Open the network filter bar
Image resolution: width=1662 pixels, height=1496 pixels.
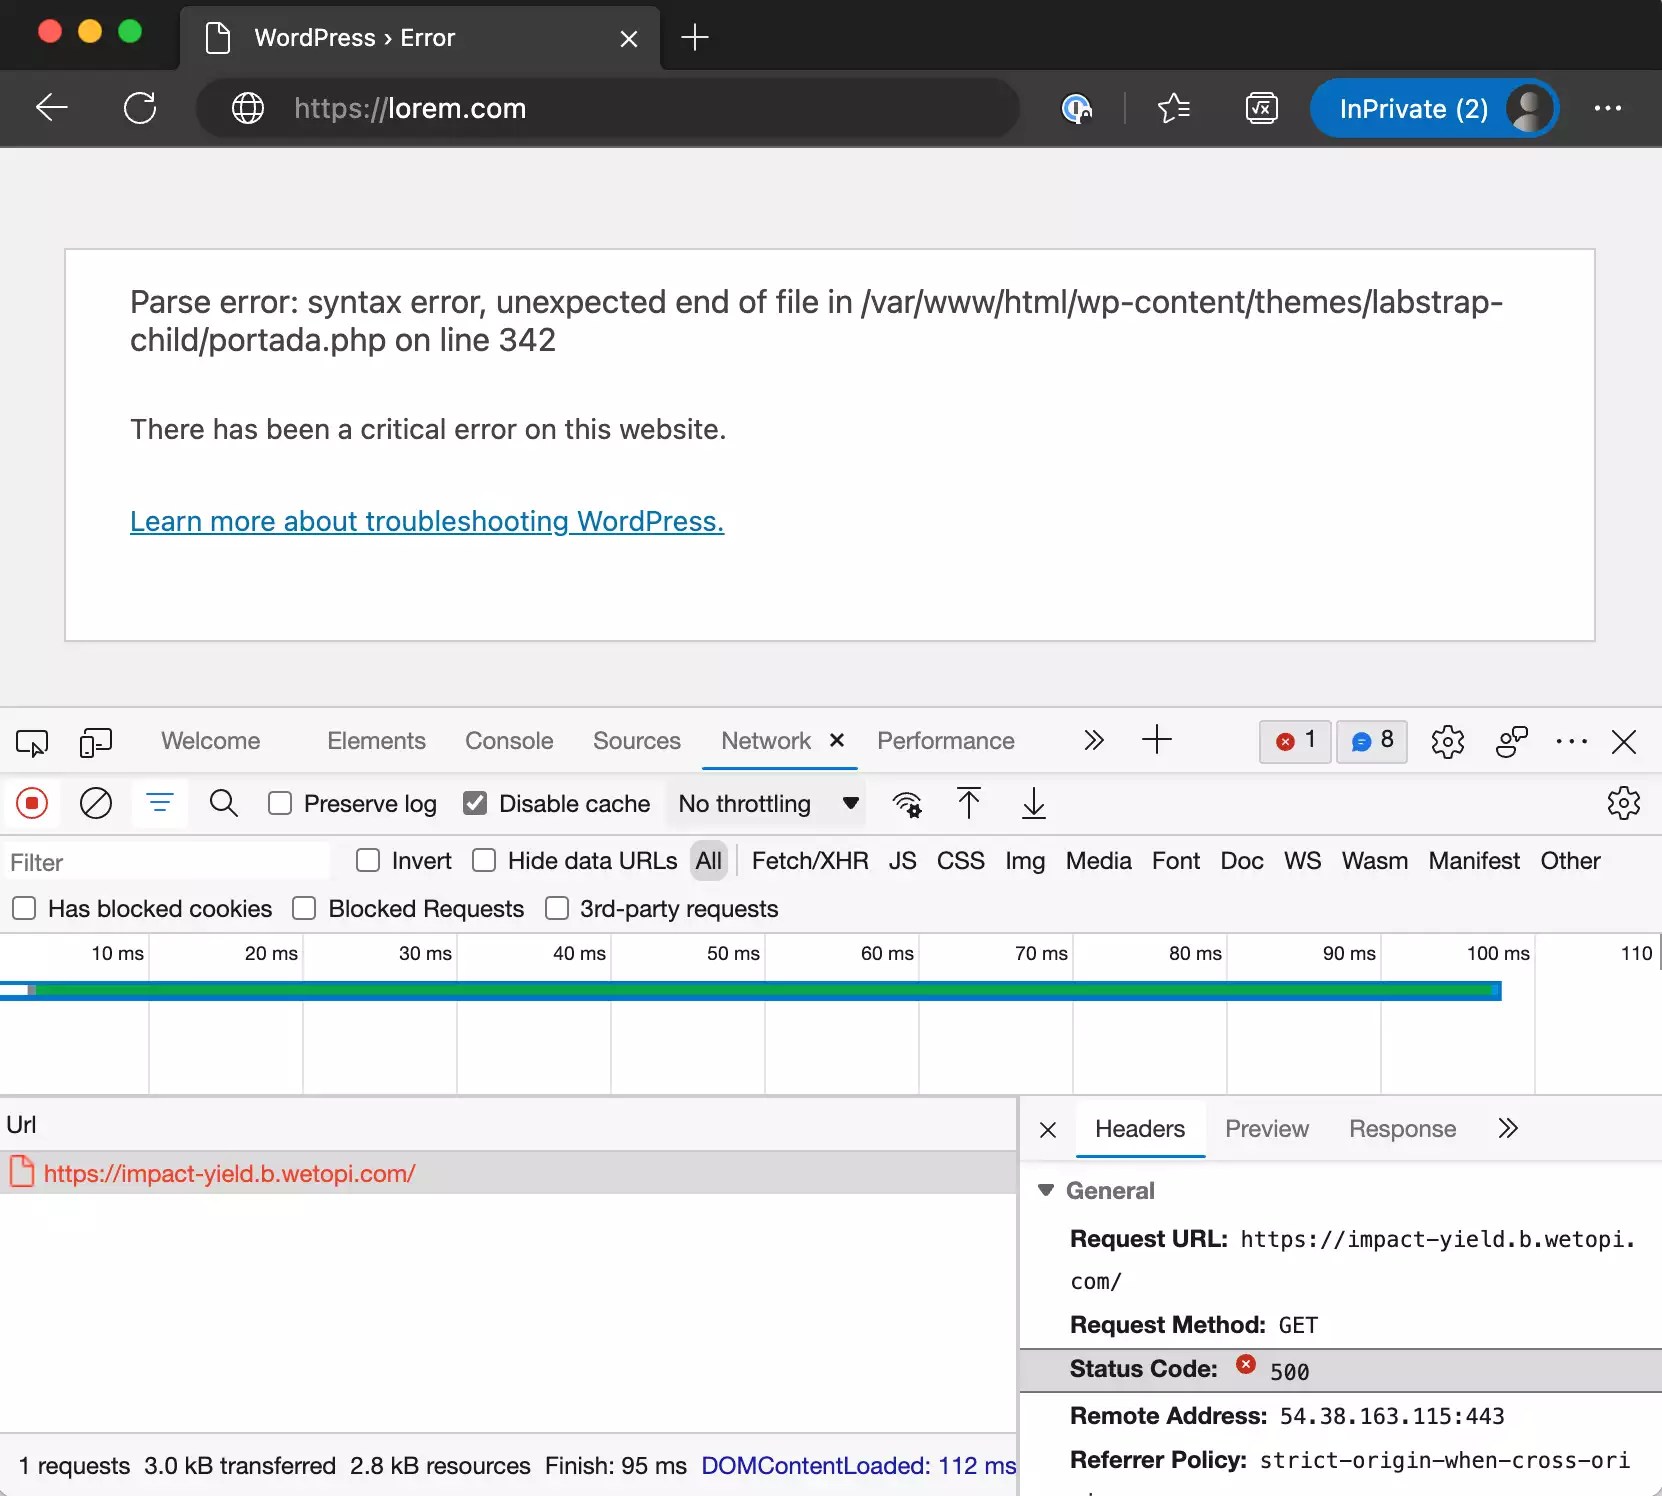click(x=159, y=803)
